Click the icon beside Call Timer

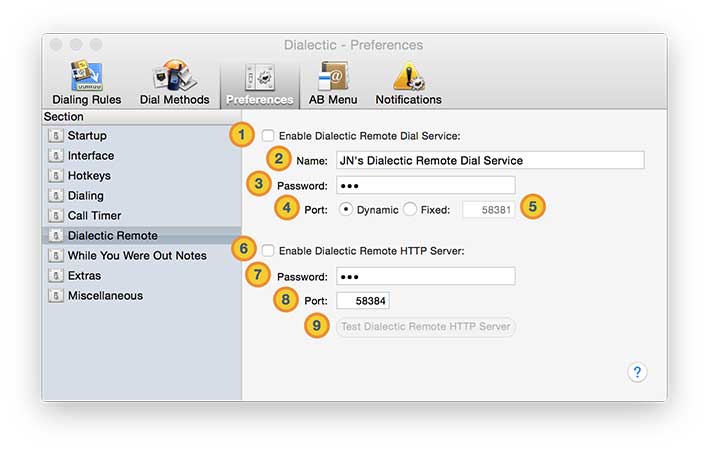point(56,216)
